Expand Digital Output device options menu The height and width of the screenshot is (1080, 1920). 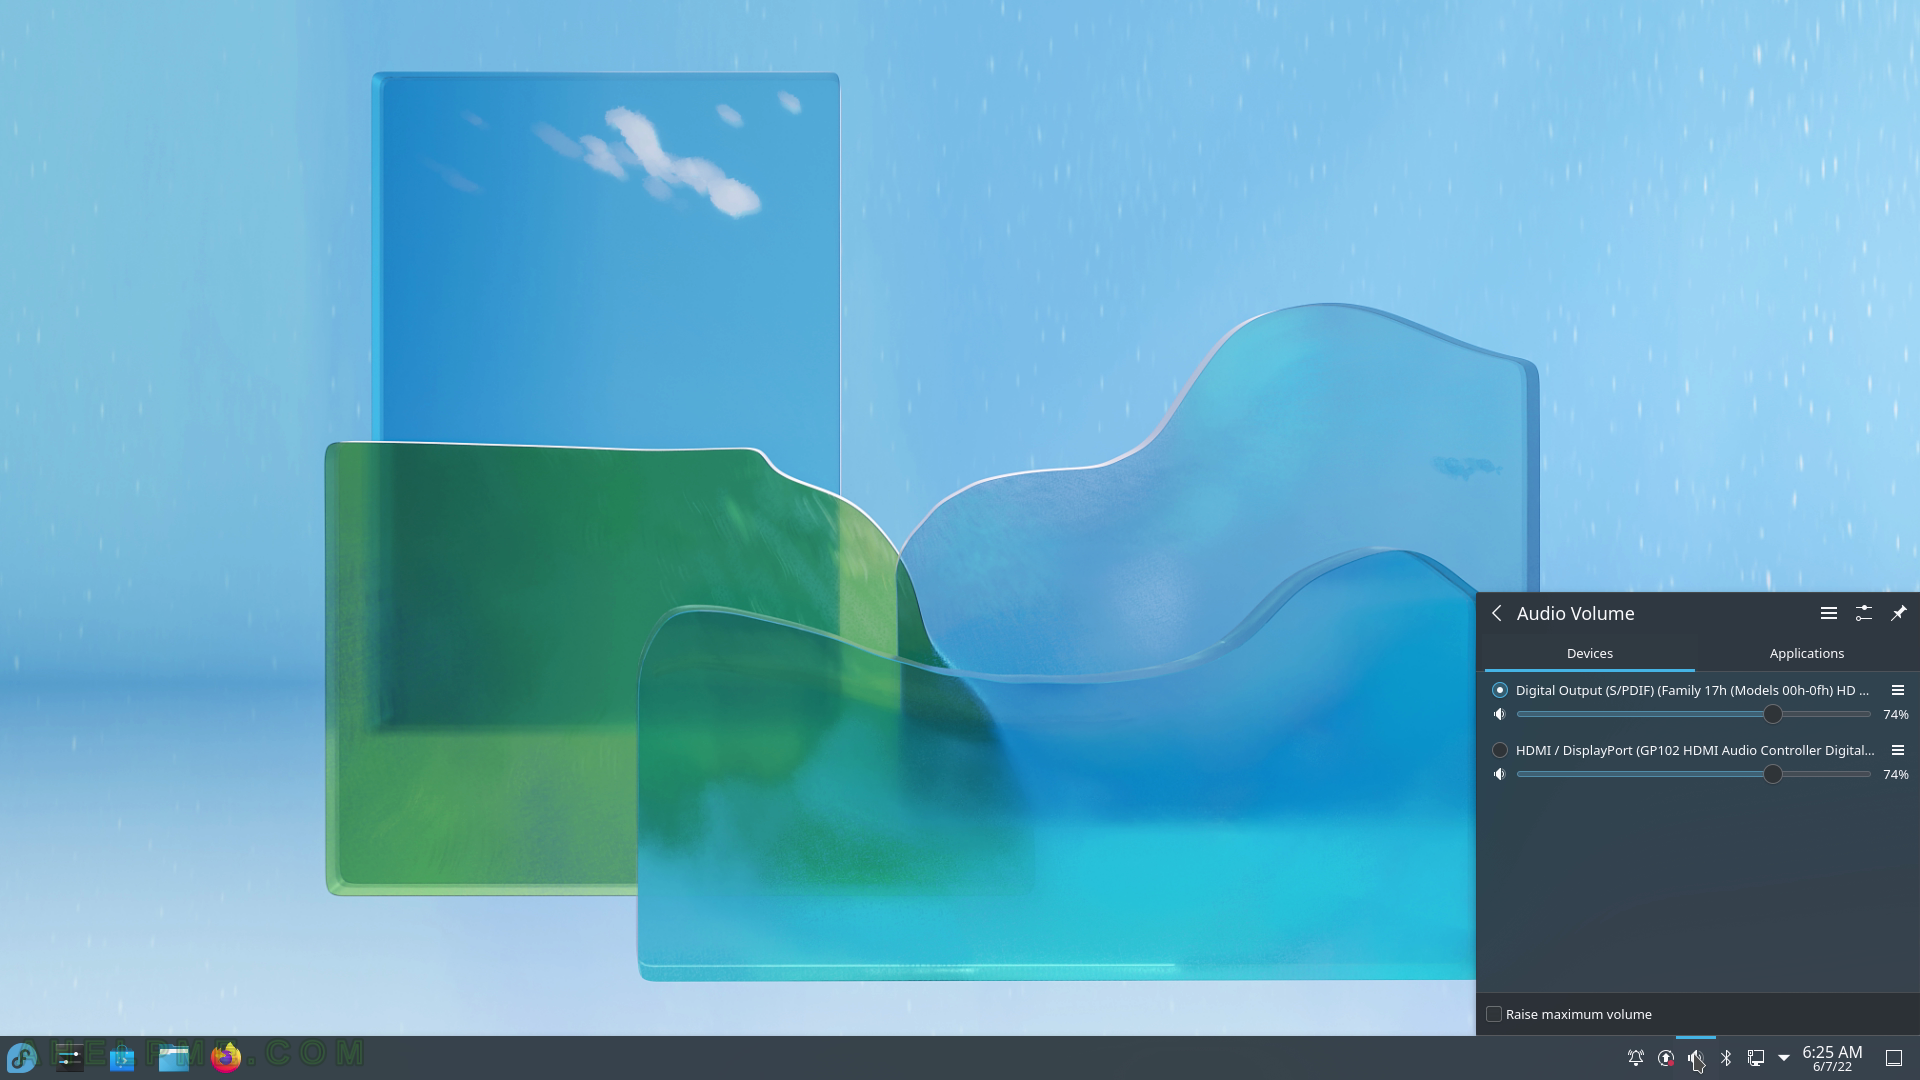tap(1898, 690)
